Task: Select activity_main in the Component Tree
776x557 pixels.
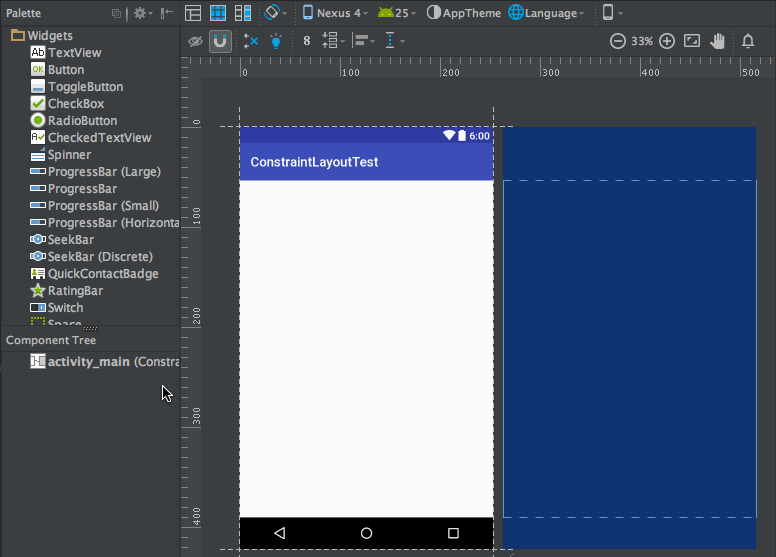Action: coord(88,361)
